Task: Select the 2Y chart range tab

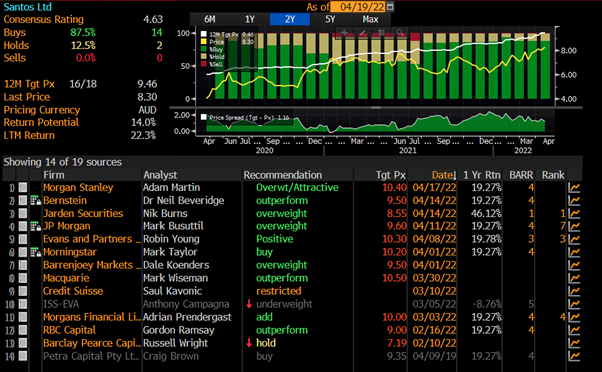Action: tap(290, 19)
